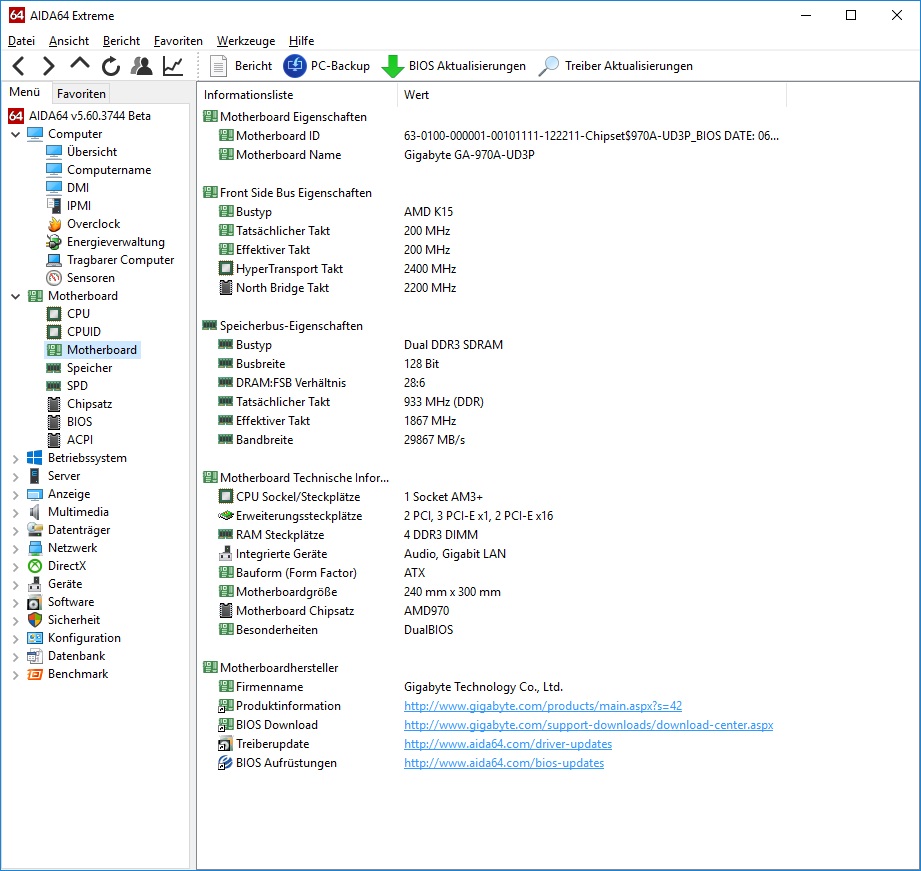This screenshot has width=921, height=871.
Task: Select the Bandbreite row
Action: pyautogui.click(x=491, y=440)
